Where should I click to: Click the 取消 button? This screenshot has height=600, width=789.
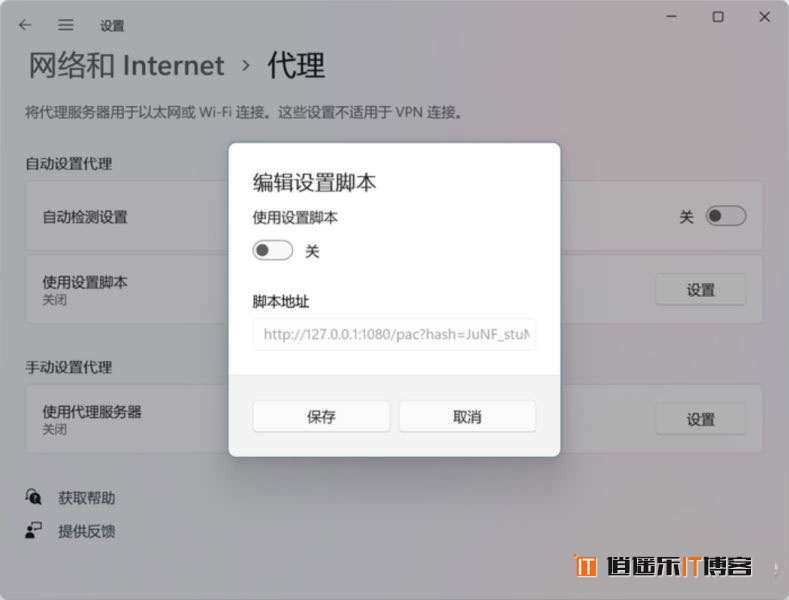467,416
